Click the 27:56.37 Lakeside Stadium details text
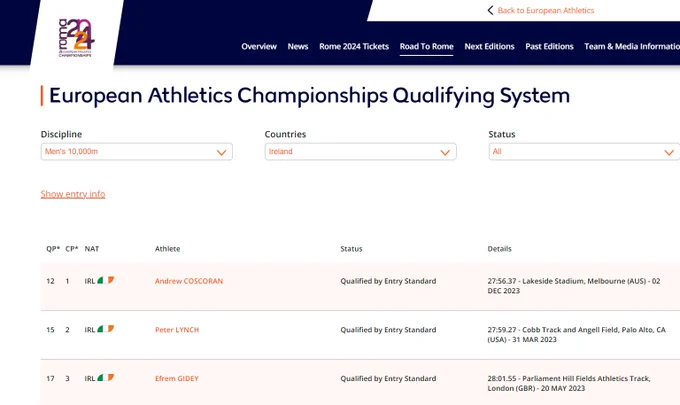The image size is (680, 405). 574,286
